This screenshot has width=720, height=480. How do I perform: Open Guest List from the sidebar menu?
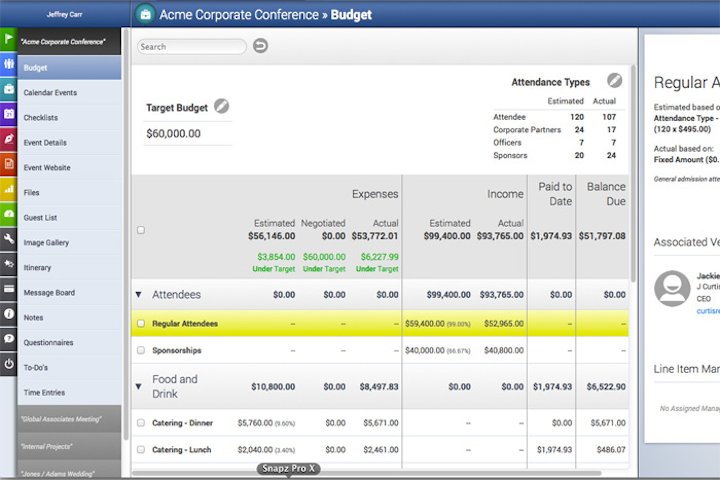coord(41,217)
